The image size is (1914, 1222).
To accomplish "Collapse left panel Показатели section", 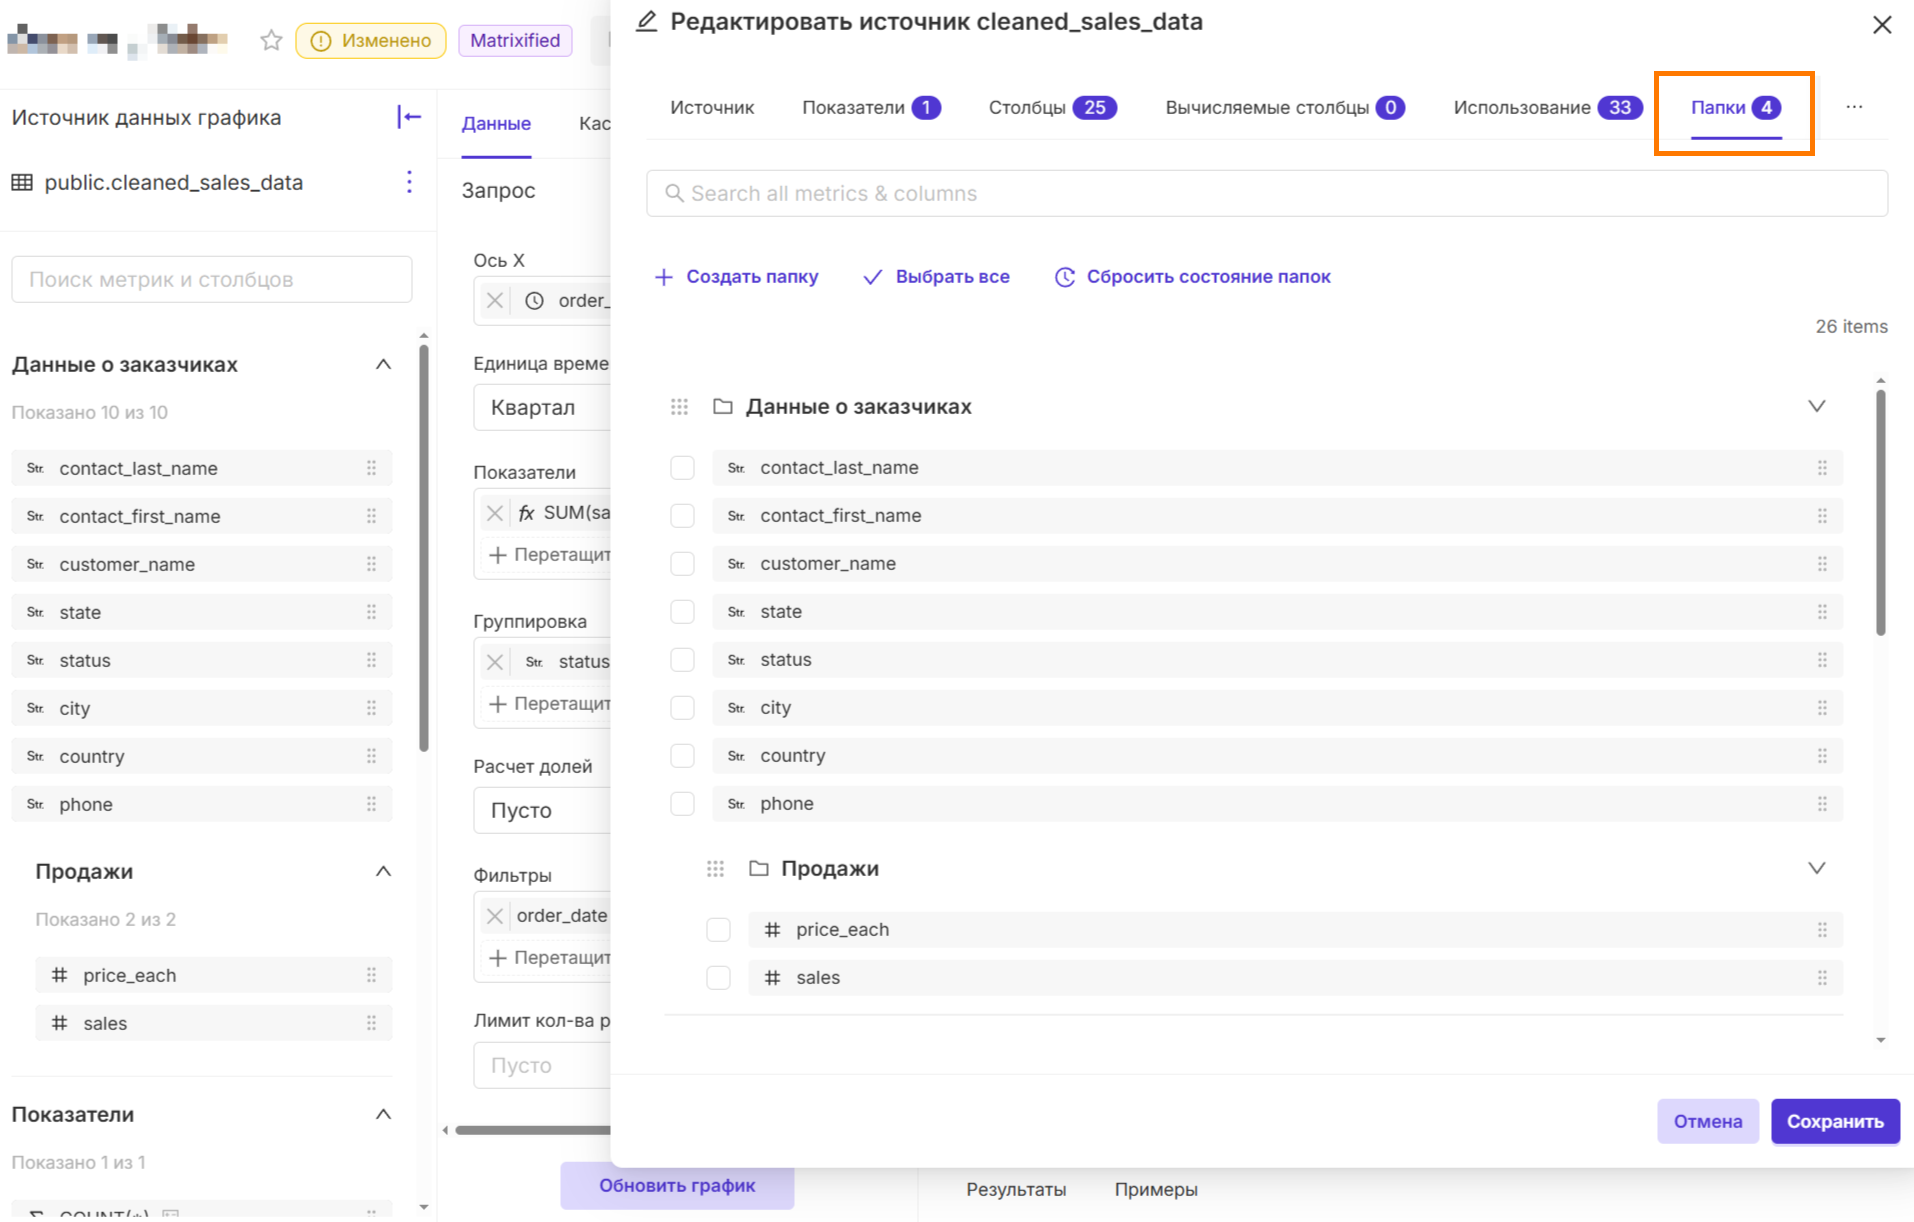I will pyautogui.click(x=383, y=1114).
